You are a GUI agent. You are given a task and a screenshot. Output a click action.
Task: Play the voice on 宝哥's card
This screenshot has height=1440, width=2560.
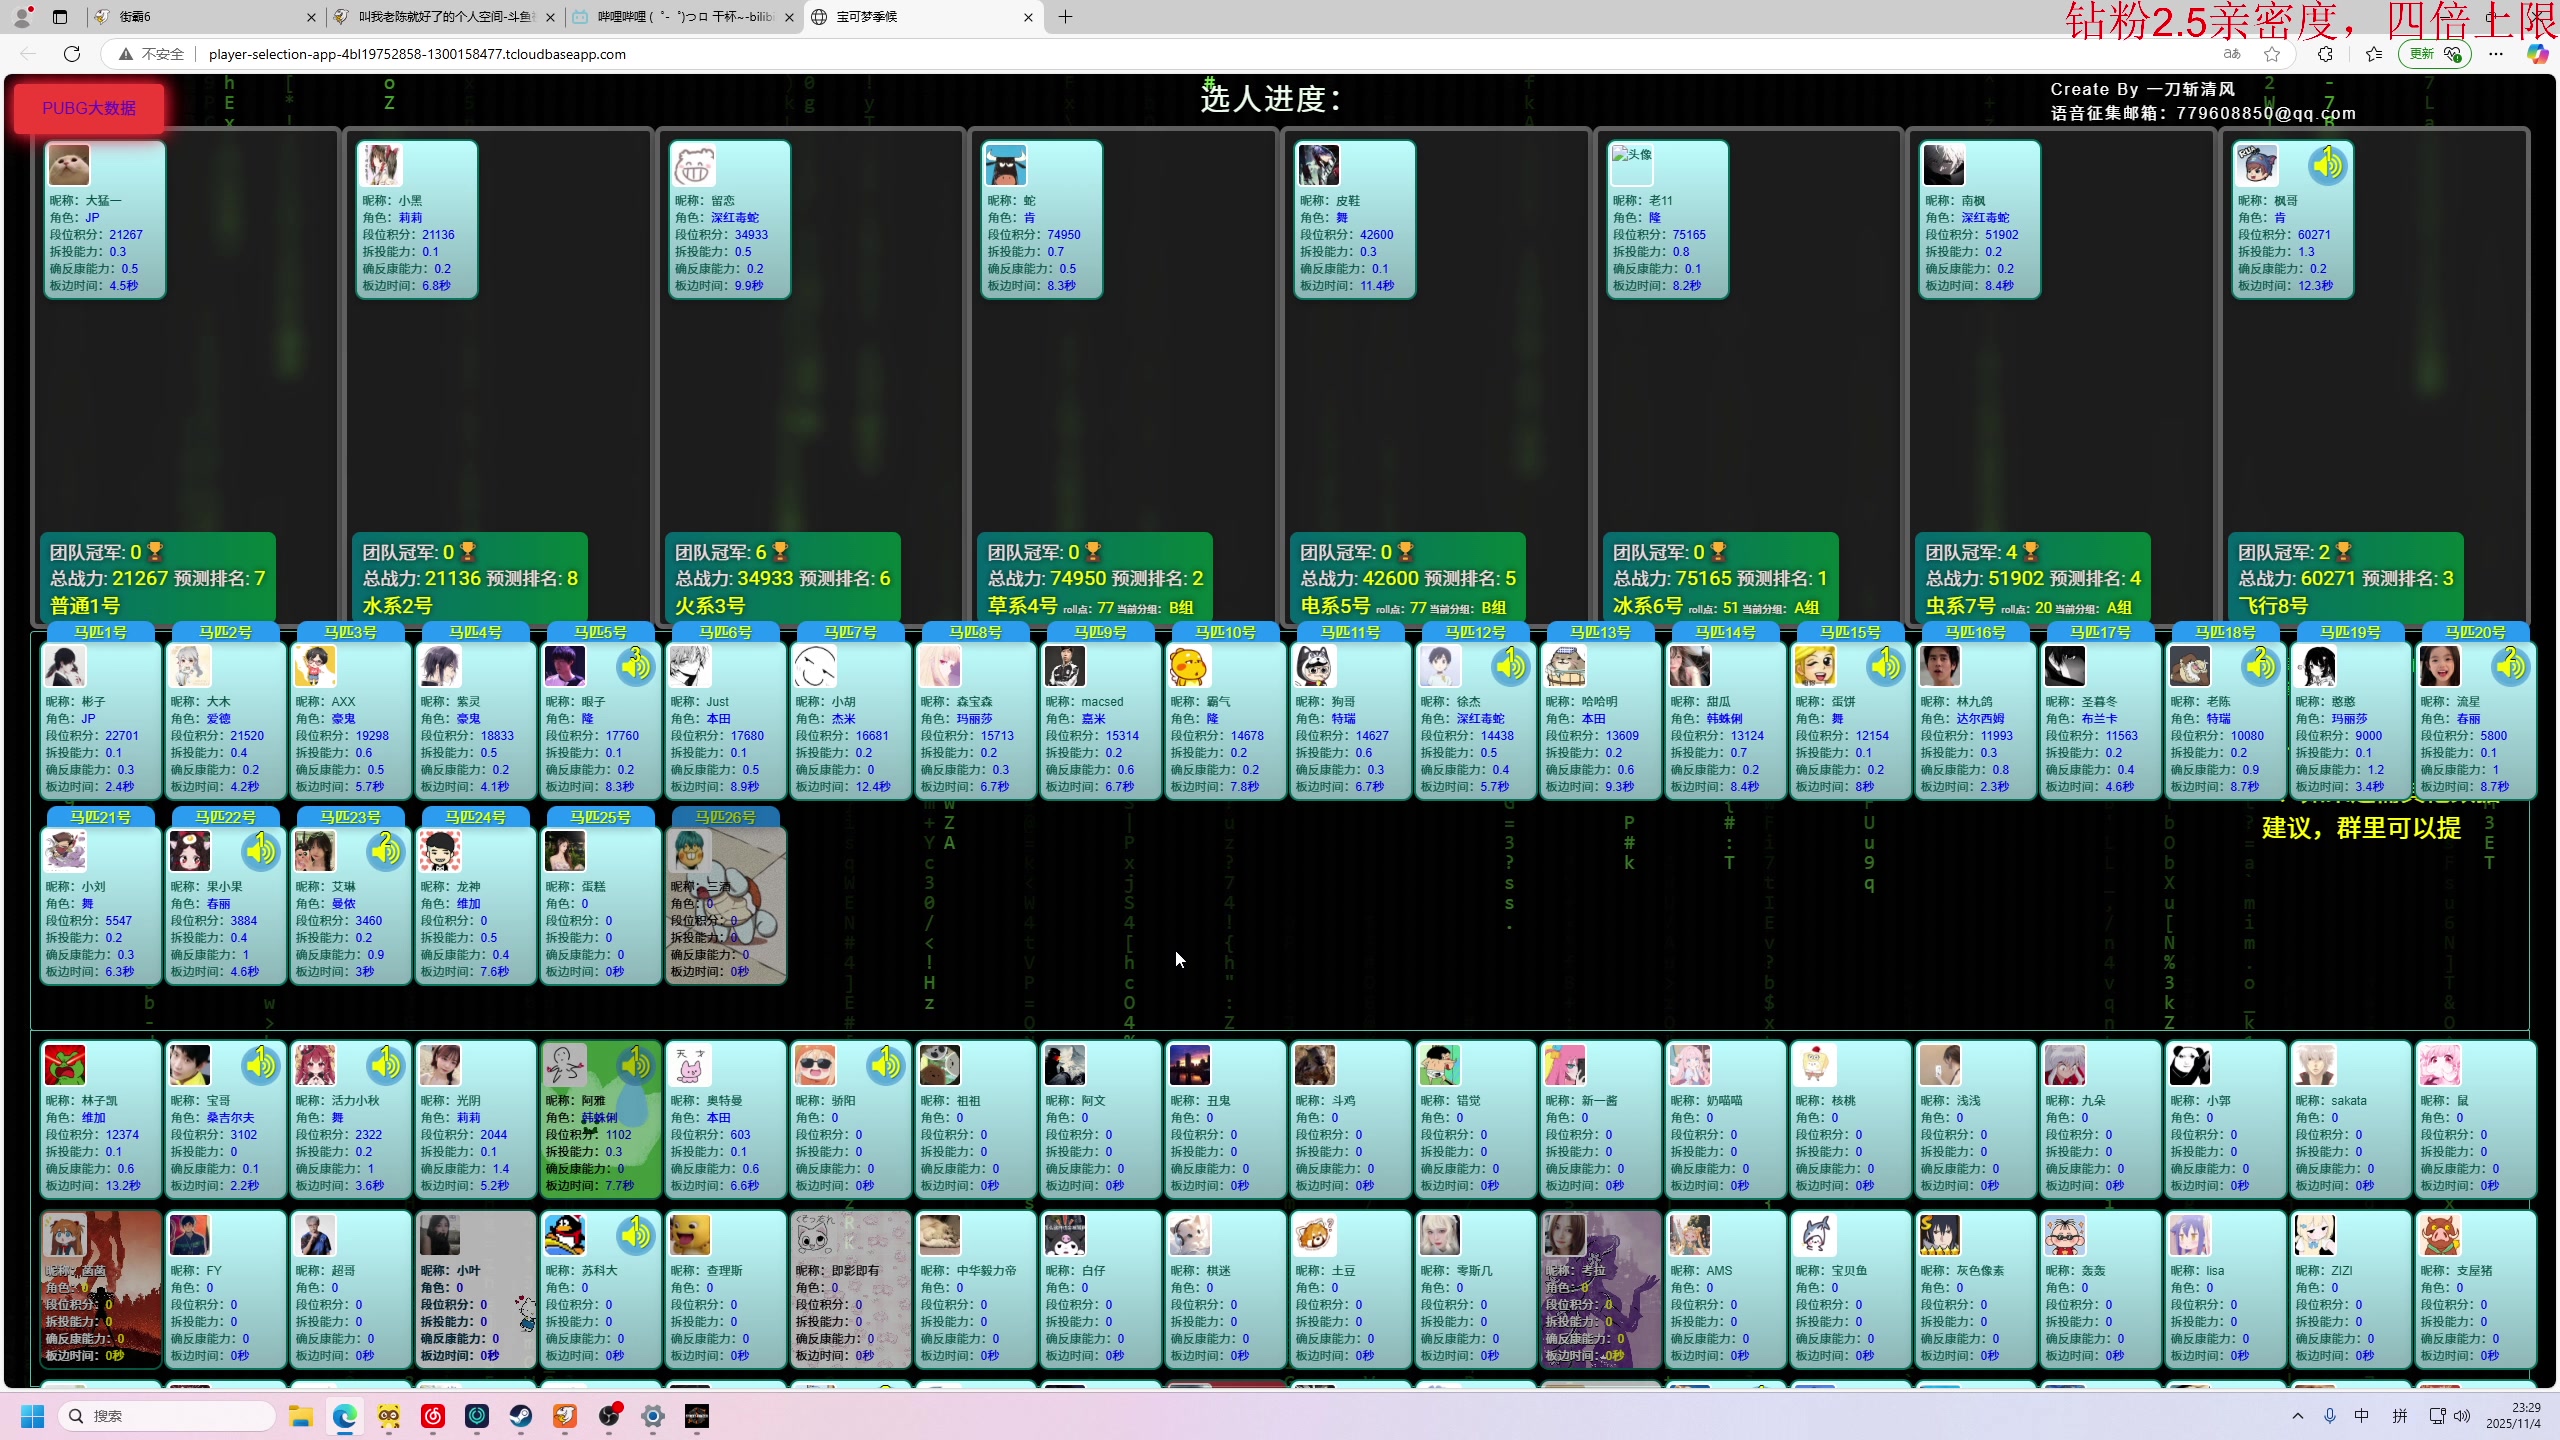[x=260, y=1066]
